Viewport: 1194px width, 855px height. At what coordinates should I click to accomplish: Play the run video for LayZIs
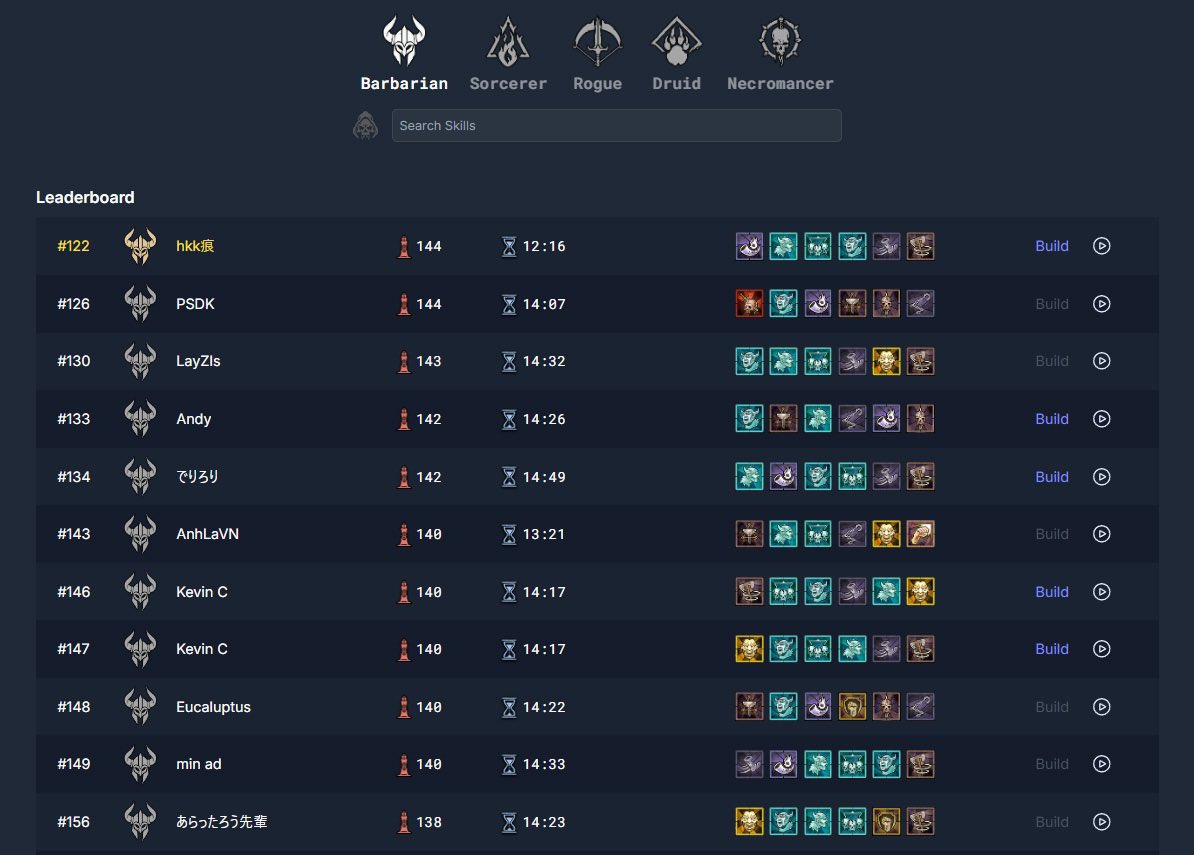tap(1101, 361)
